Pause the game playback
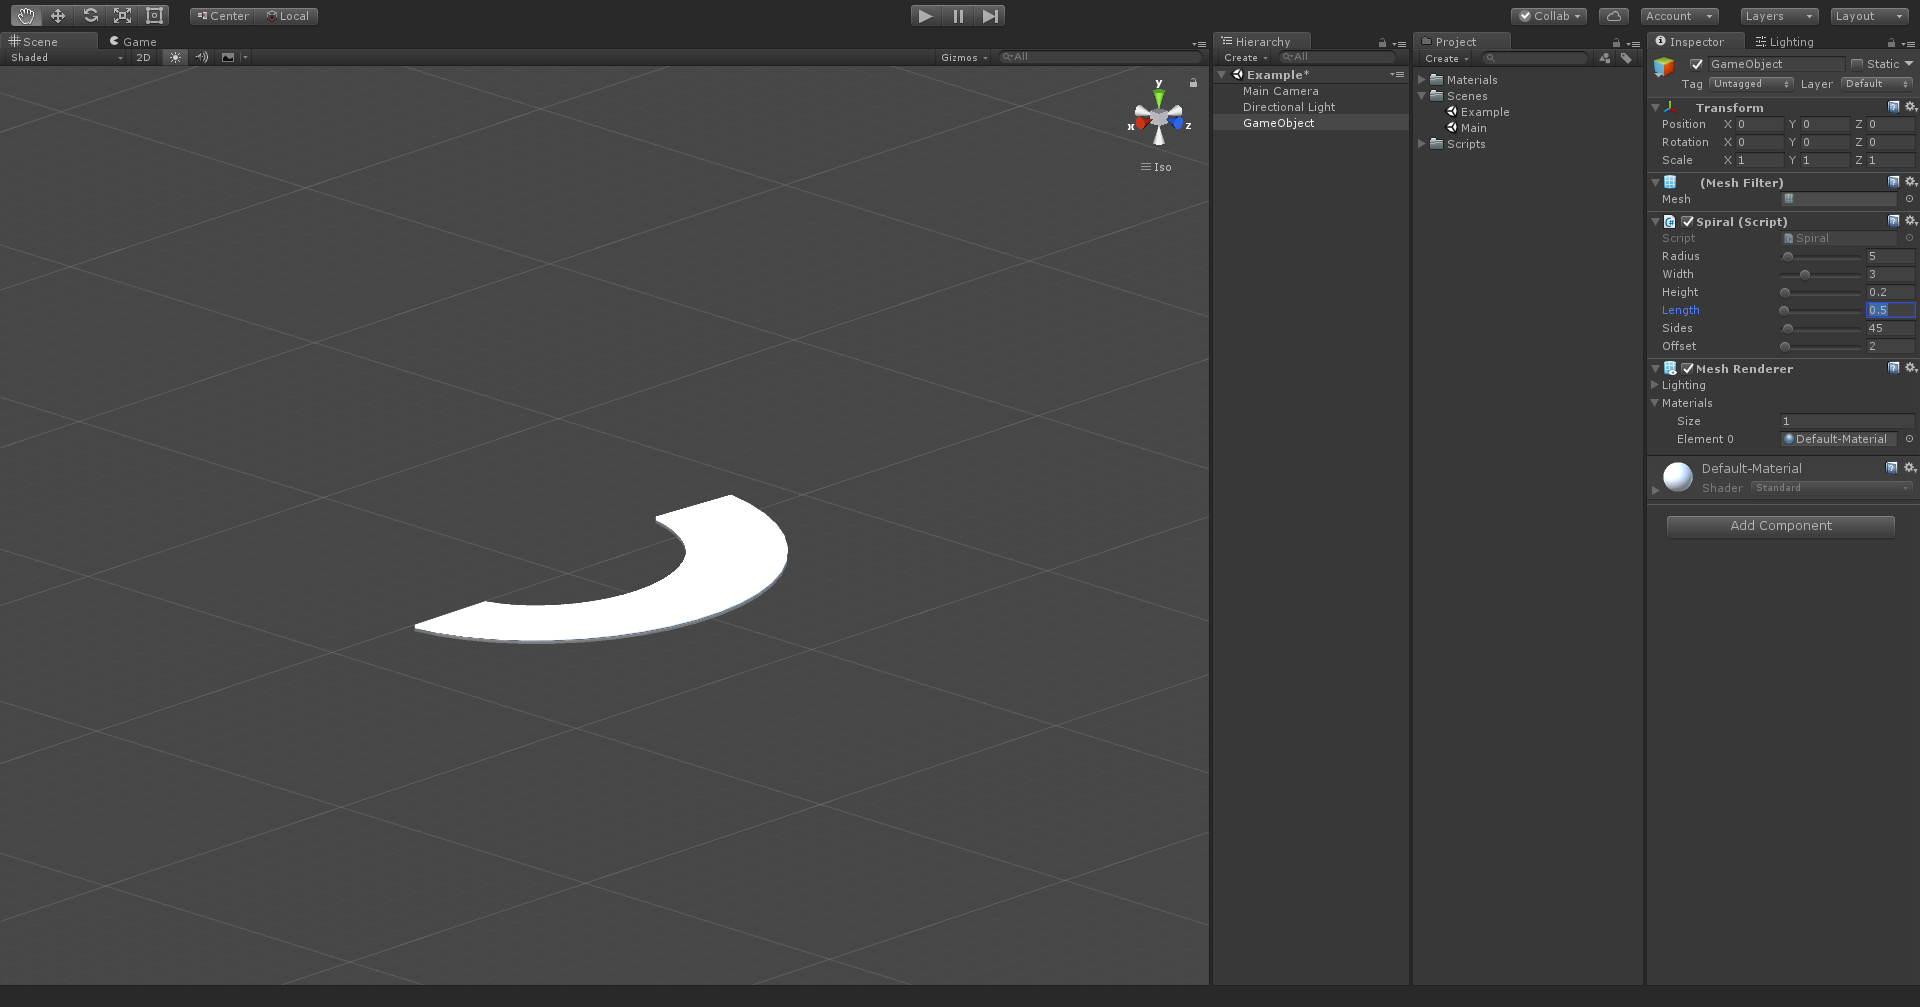 958,16
